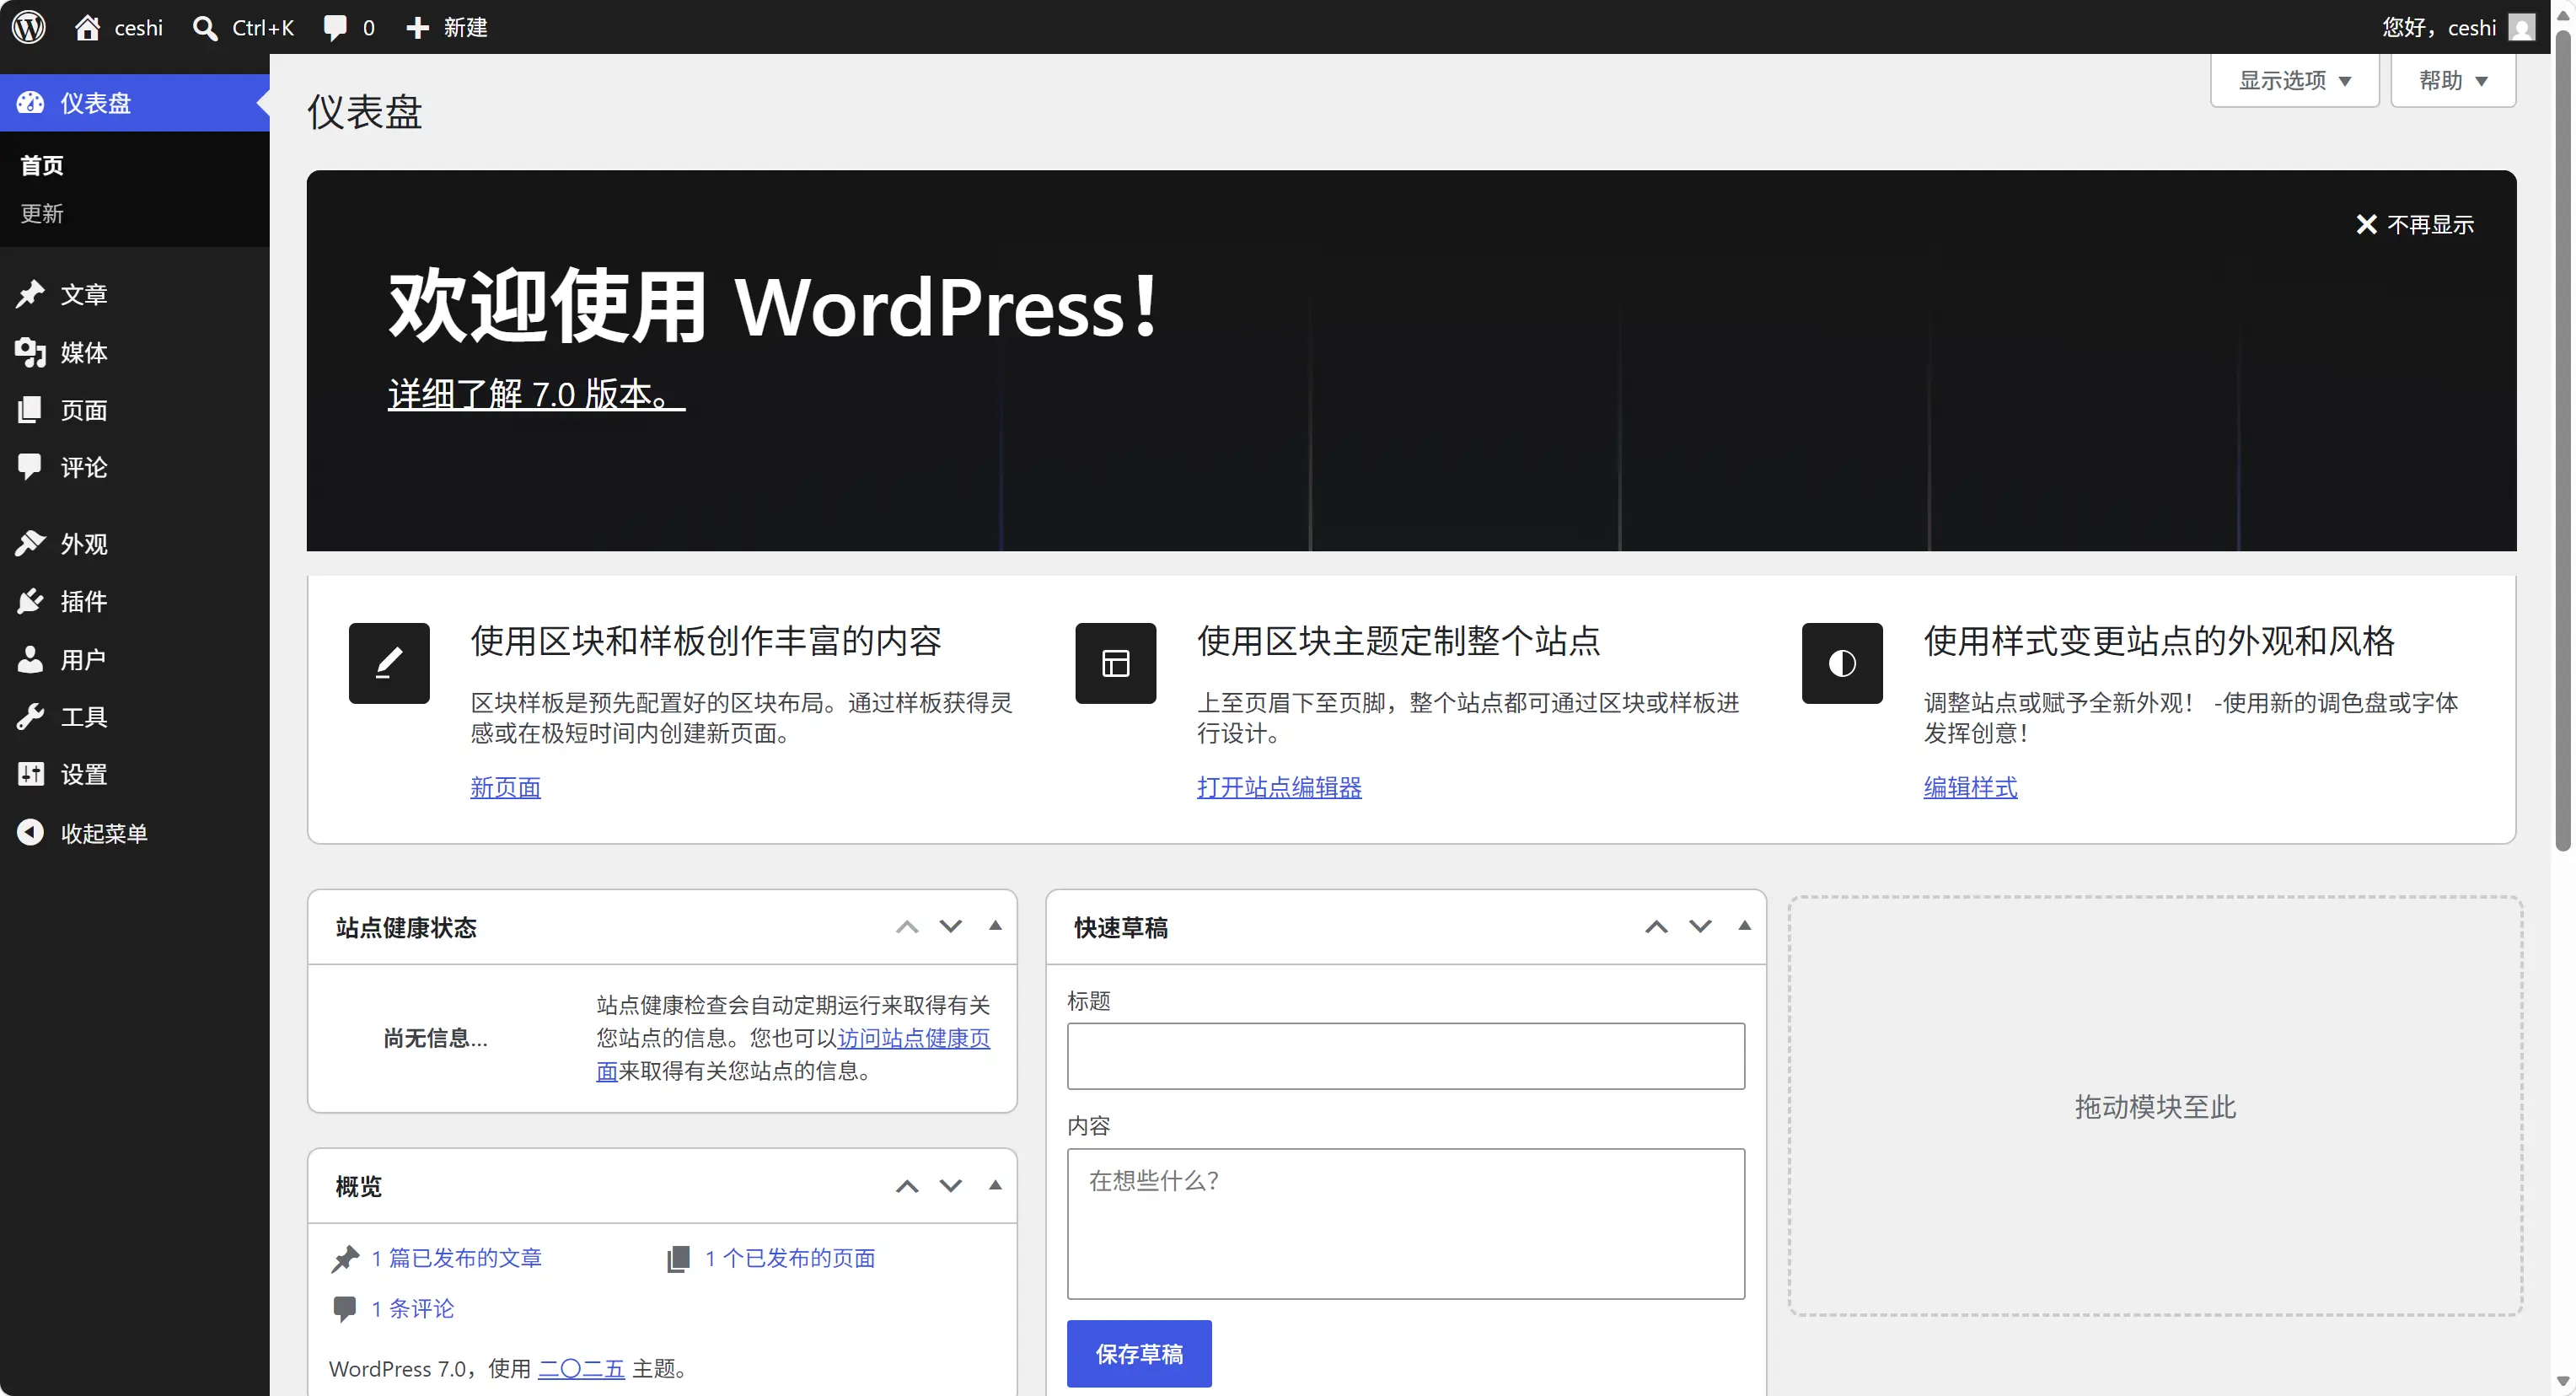Move 站点健康状态 widget up
Viewport: 2576px width, 1396px height.
point(907,927)
